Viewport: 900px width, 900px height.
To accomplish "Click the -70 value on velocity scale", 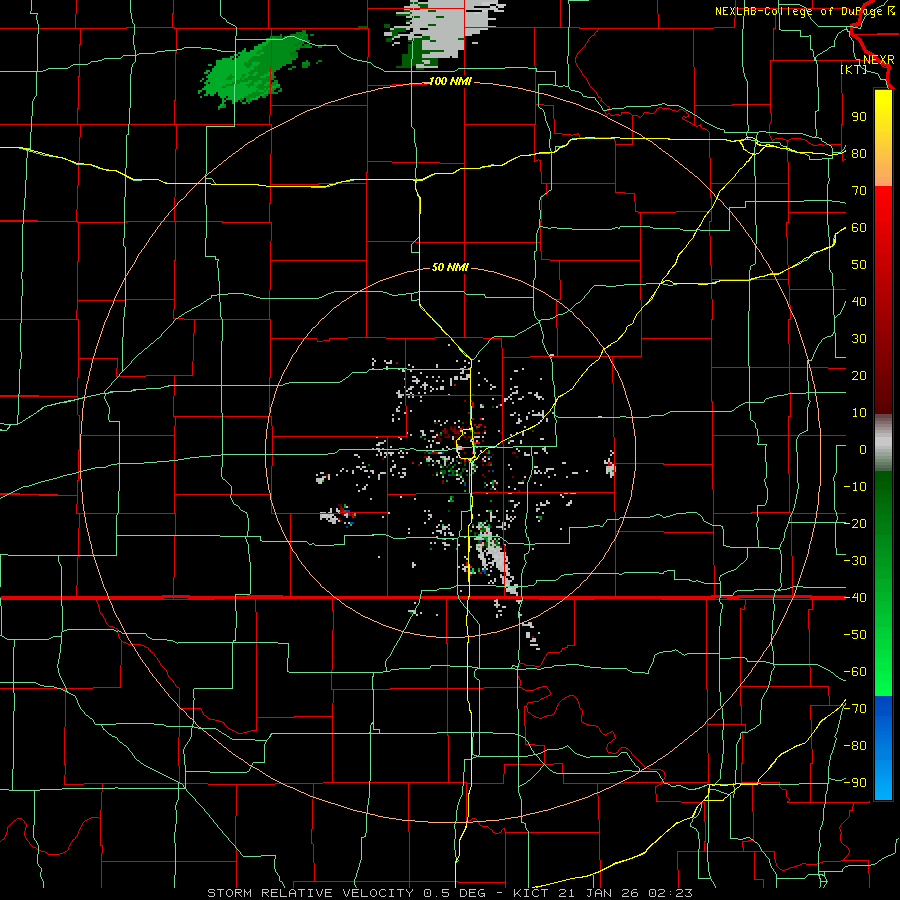I will [855, 709].
